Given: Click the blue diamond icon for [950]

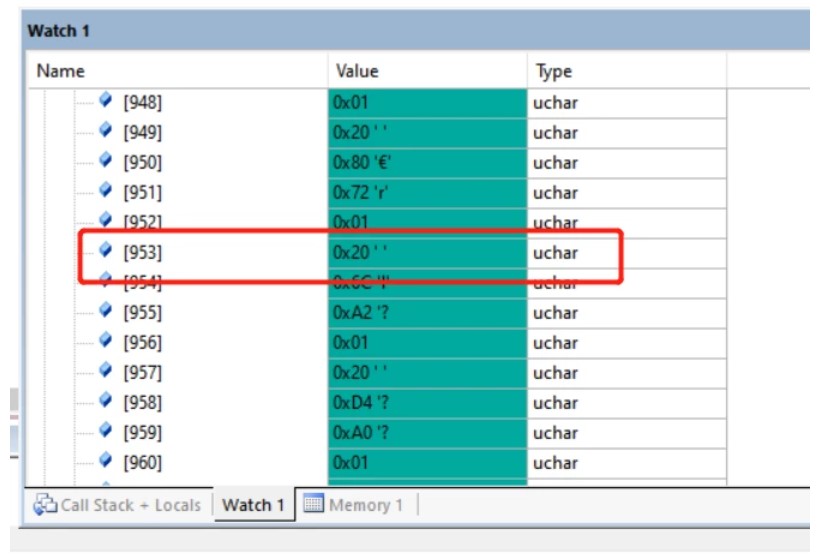Looking at the screenshot, I should 106,159.
